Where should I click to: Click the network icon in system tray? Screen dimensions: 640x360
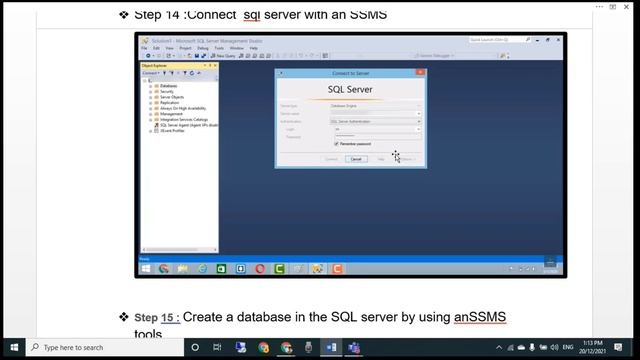(x=510, y=347)
